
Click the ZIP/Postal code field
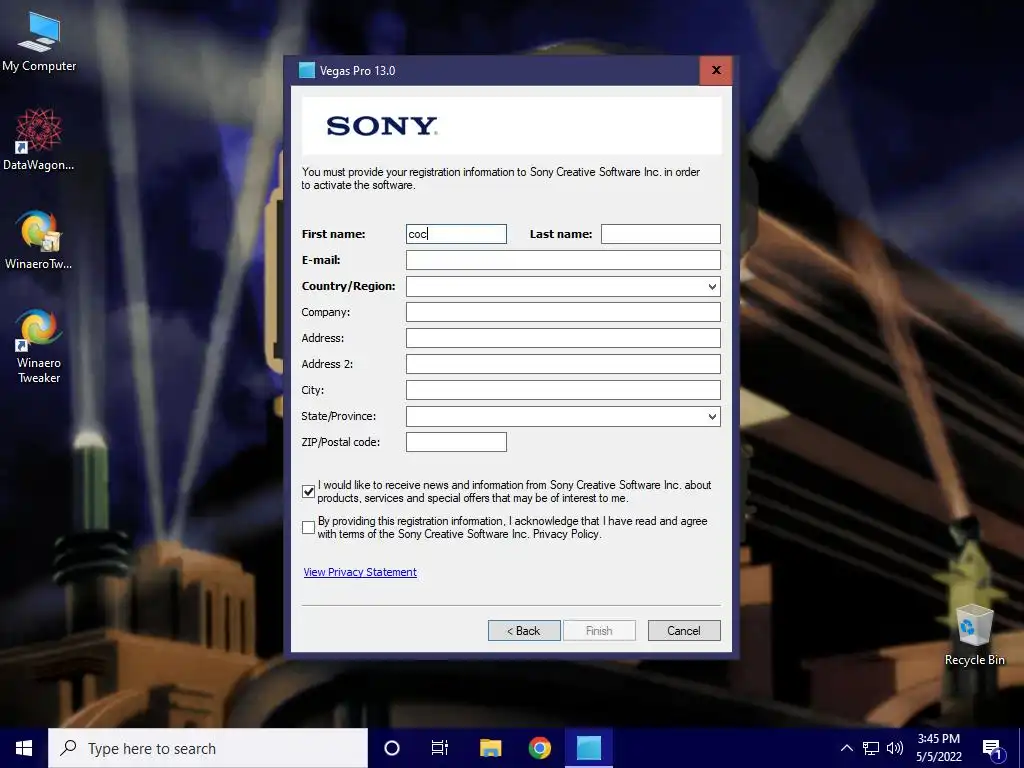(456, 442)
